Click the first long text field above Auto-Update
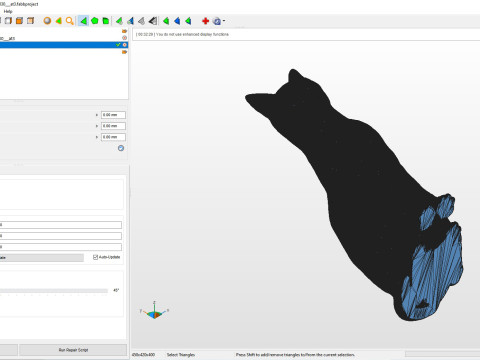This screenshot has width=480, height=360. tap(61, 225)
